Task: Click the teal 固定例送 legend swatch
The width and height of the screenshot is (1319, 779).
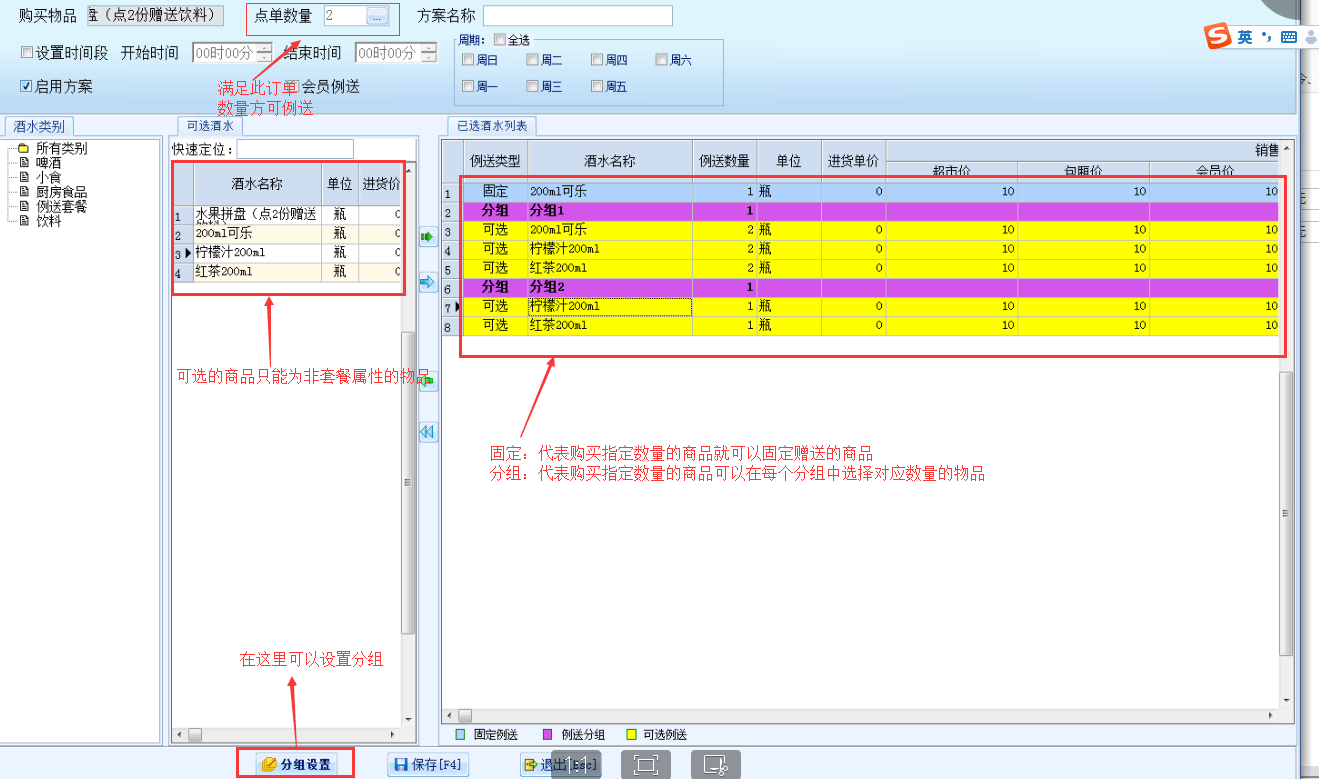Action: (461, 735)
